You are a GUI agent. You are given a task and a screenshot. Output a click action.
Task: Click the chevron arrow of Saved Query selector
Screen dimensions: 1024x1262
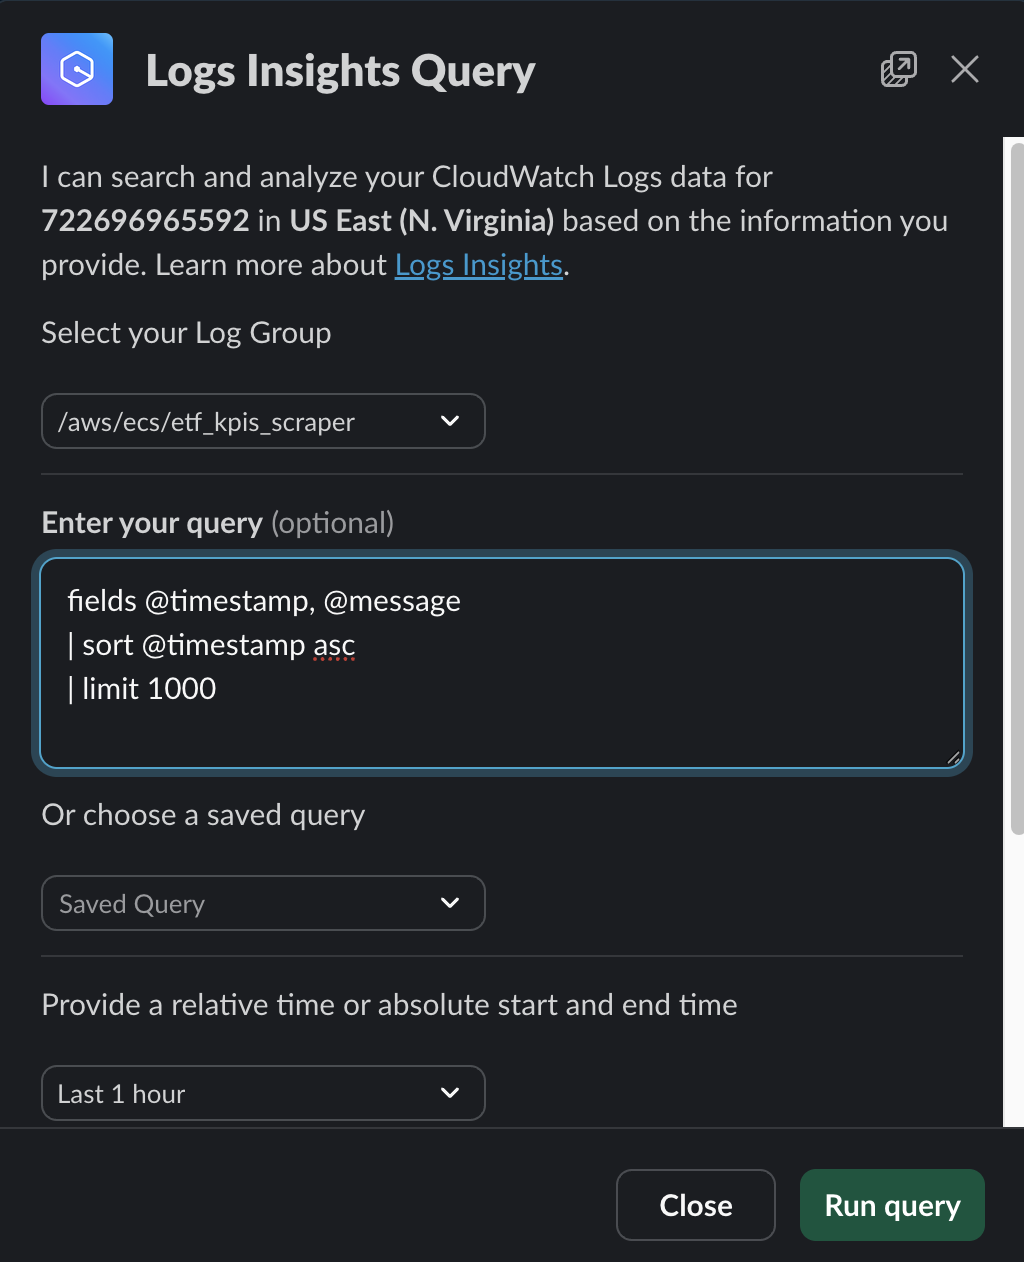point(450,903)
